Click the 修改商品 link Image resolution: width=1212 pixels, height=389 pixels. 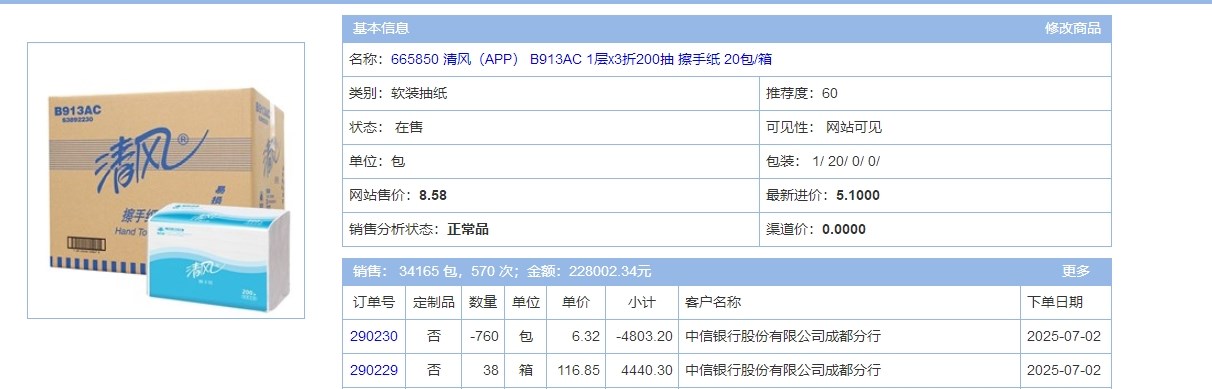click(x=1073, y=28)
